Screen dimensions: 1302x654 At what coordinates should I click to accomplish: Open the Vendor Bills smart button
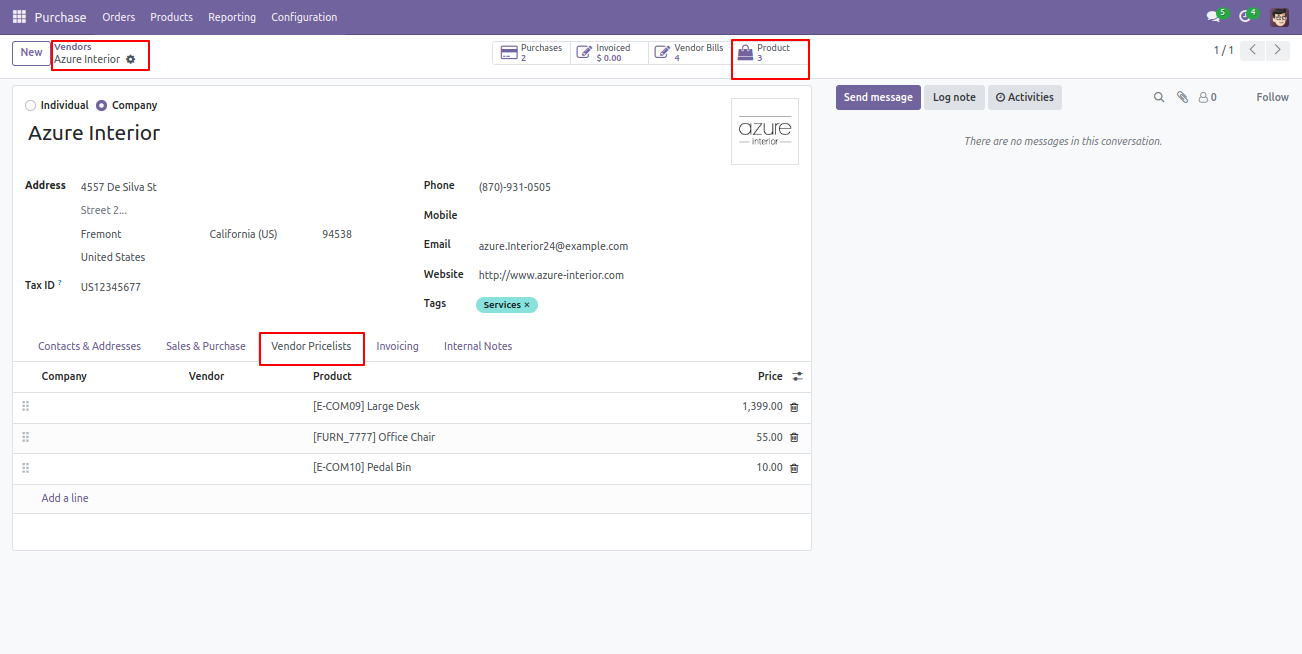[x=687, y=53]
